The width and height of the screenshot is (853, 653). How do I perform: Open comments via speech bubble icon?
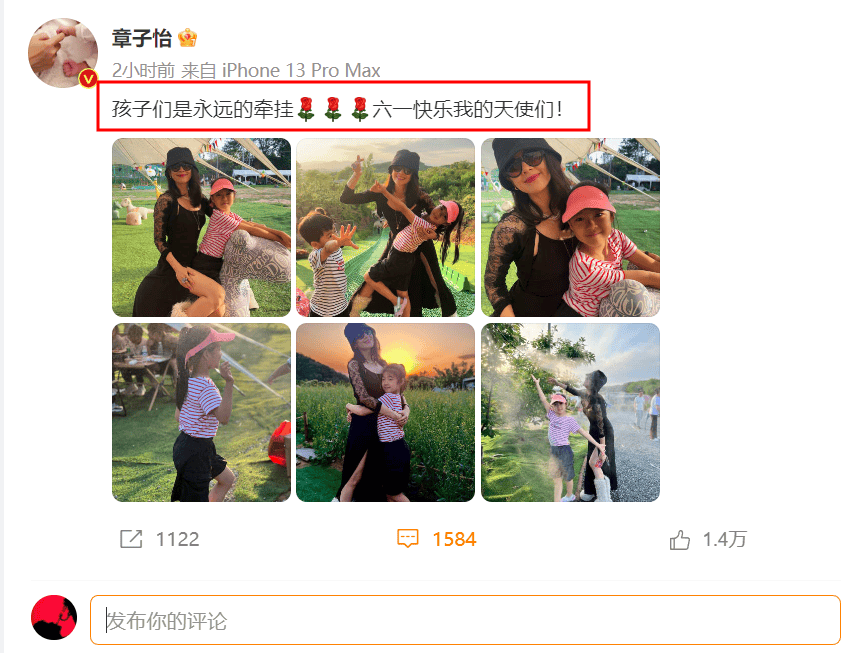[407, 538]
